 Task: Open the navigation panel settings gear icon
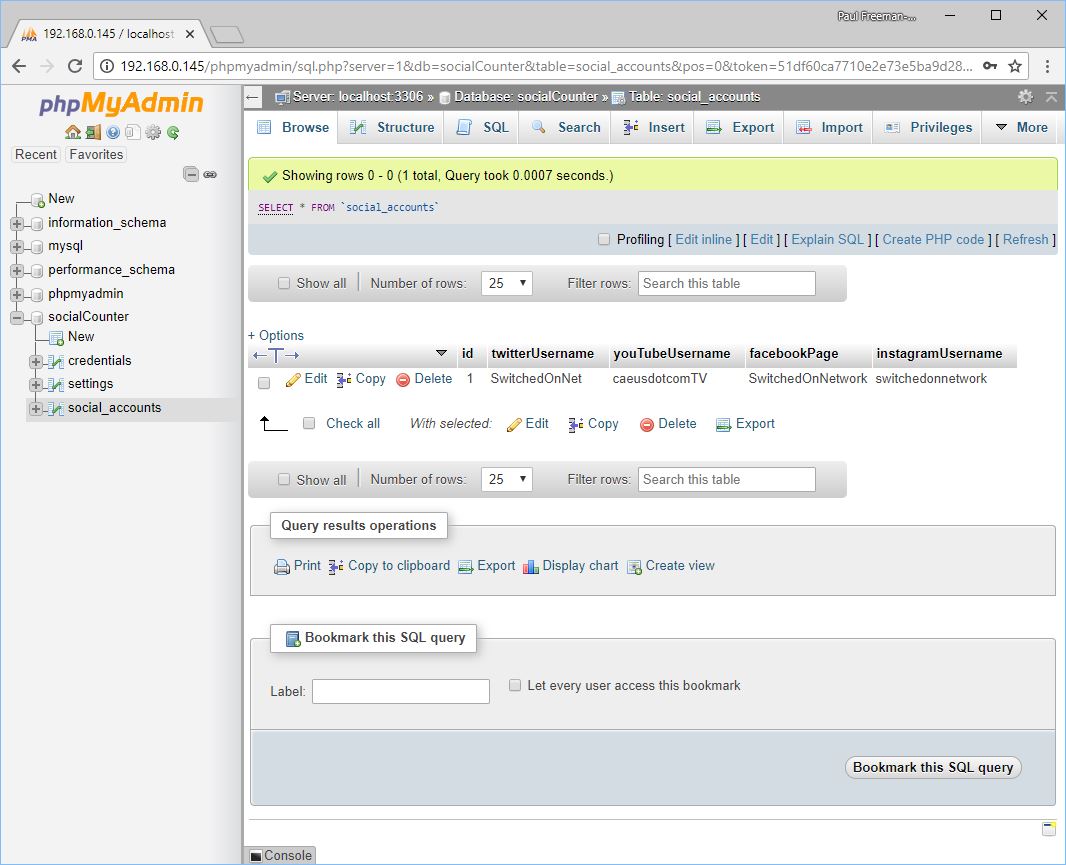153,132
